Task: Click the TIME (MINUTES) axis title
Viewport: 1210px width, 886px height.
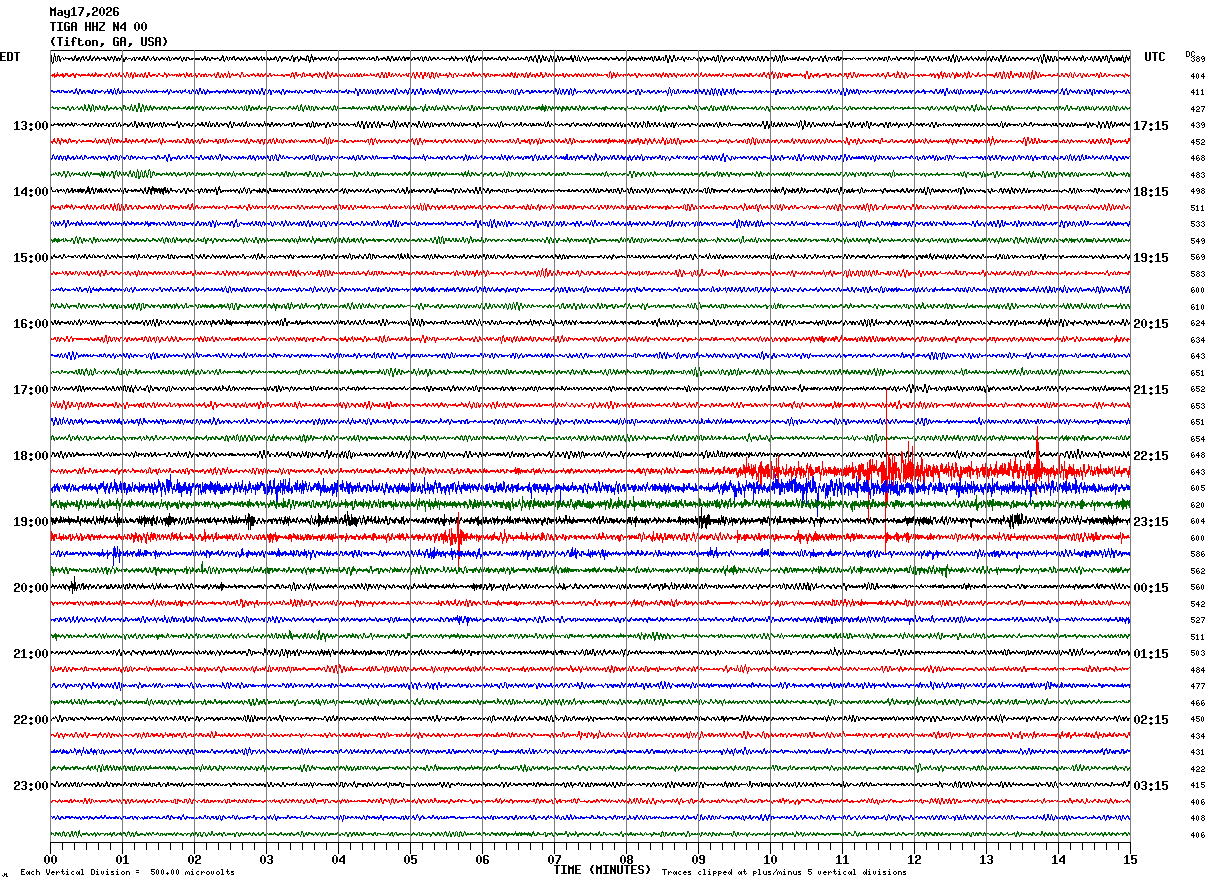Action: click(x=602, y=870)
